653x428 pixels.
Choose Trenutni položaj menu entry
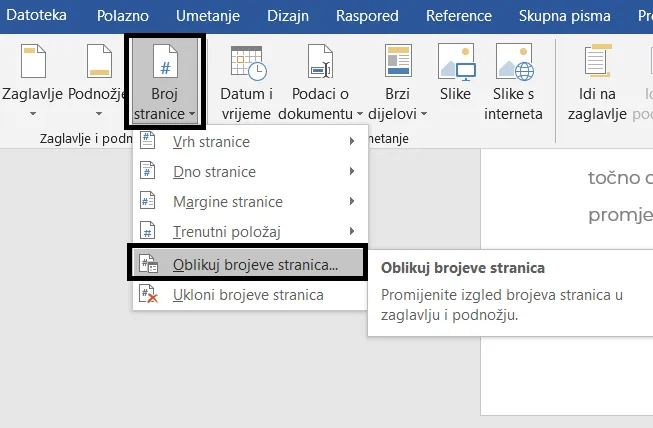pyautogui.click(x=250, y=231)
